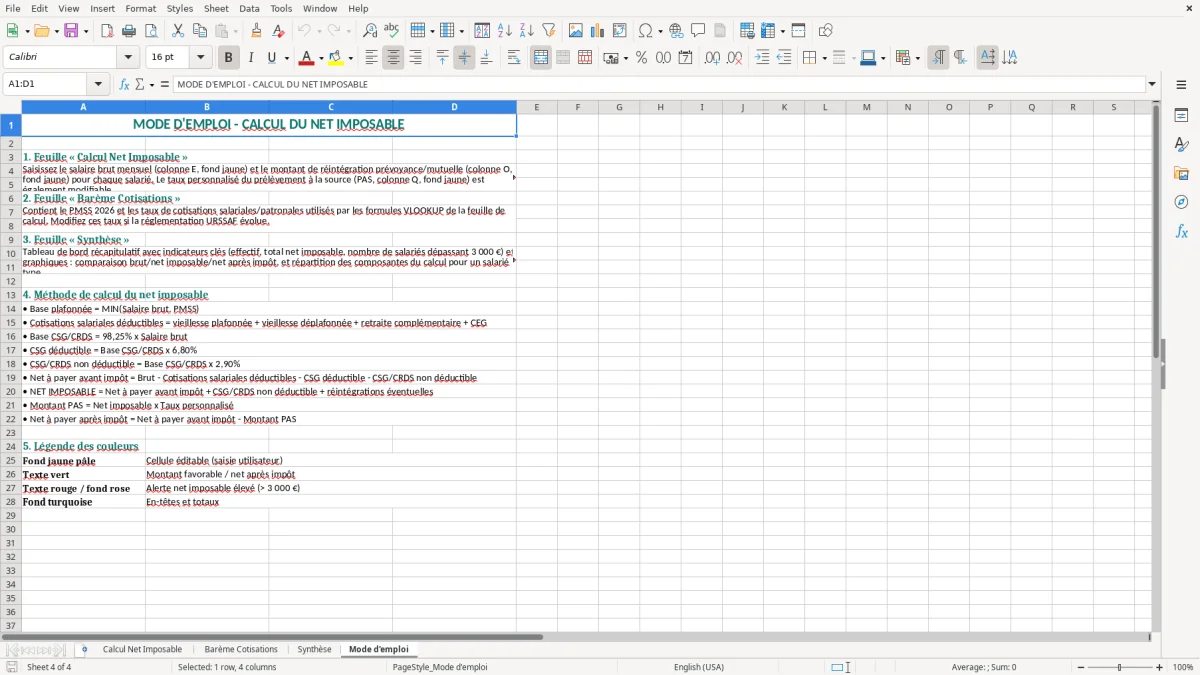Image resolution: width=1200 pixels, height=675 pixels.
Task: Toggle Bold formatting
Action: (x=228, y=58)
